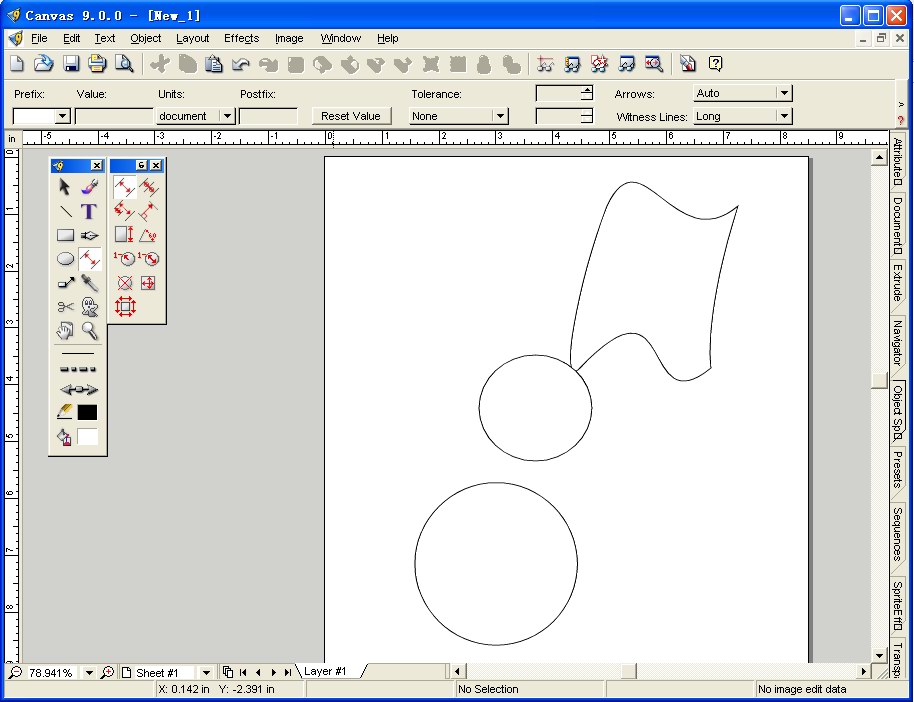Open the Sheet #1 dropdown arrow
The height and width of the screenshot is (702, 914).
pyautogui.click(x=206, y=673)
